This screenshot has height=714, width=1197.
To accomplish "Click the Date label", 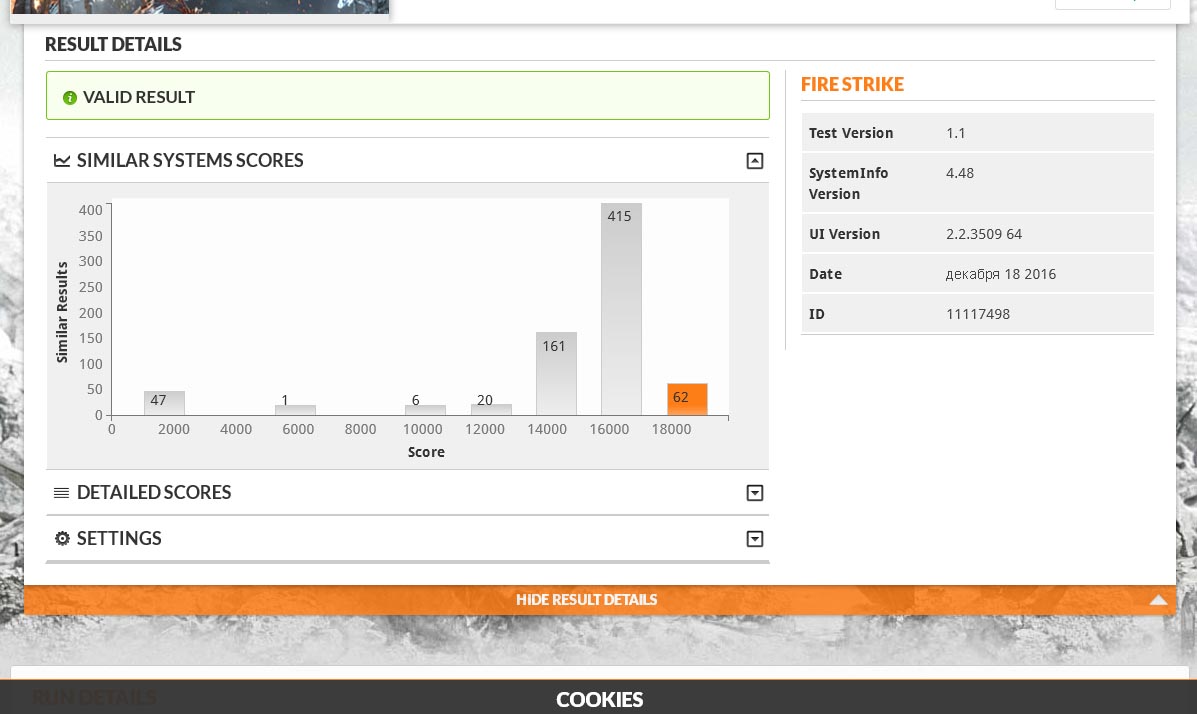I will (x=825, y=274).
